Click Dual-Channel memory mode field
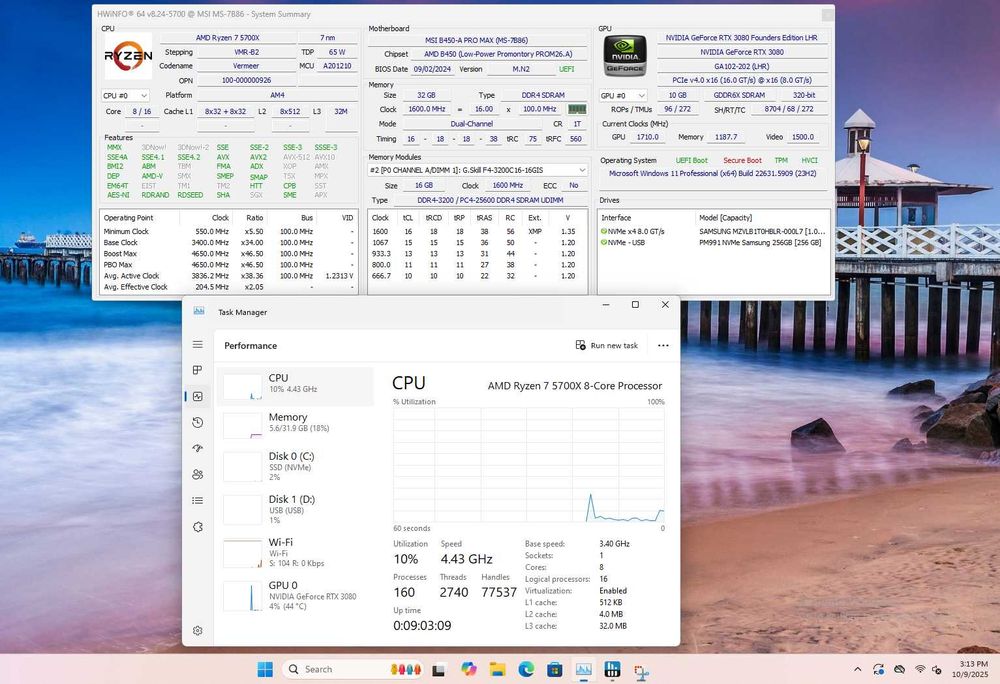Viewport: 1000px width, 684px height. pyautogui.click(x=471, y=124)
